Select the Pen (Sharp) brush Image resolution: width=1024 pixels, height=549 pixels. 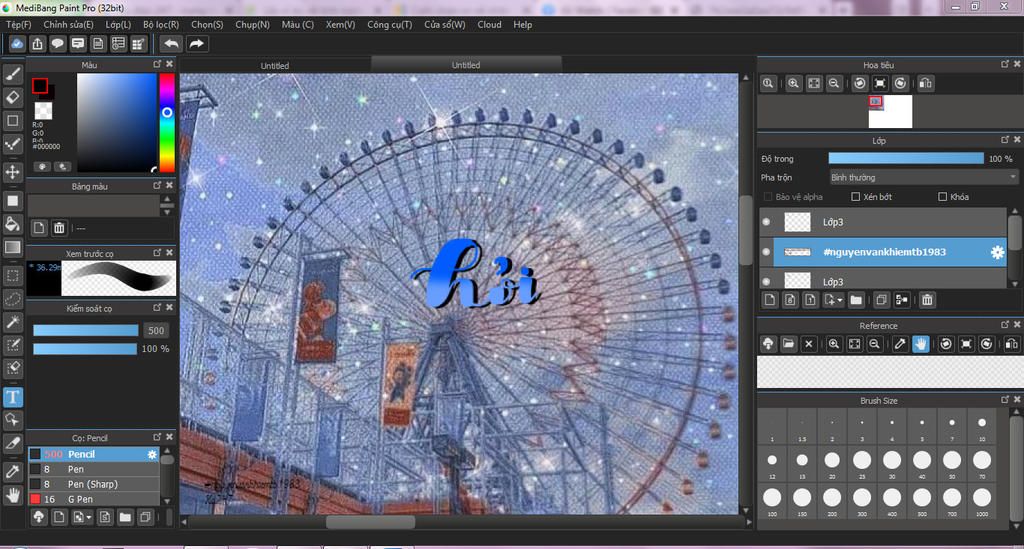click(93, 484)
